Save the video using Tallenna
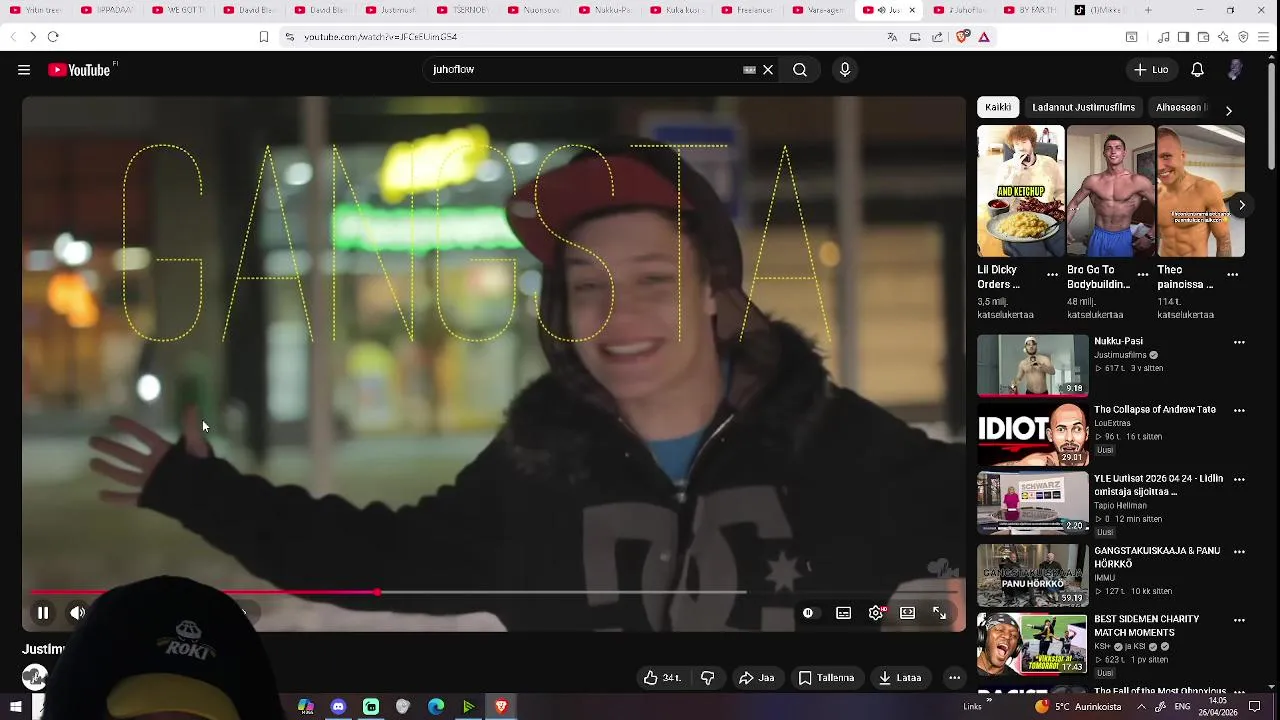Image resolution: width=1280 pixels, height=720 pixels. (x=827, y=678)
